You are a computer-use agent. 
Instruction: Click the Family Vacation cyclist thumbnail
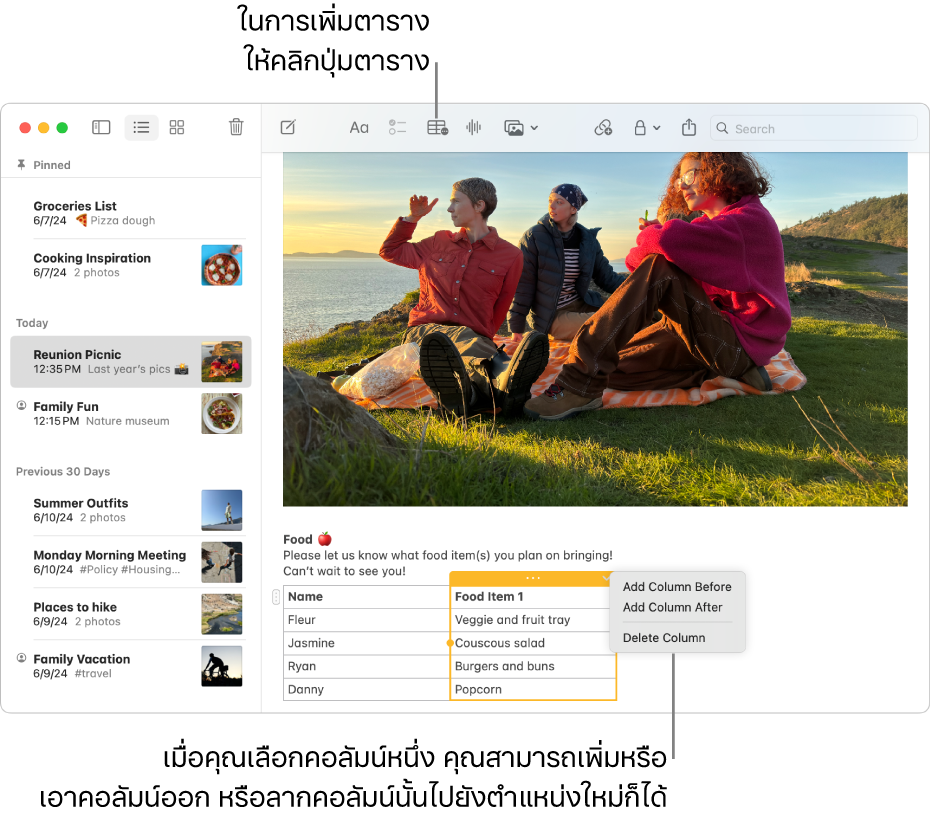(221, 666)
